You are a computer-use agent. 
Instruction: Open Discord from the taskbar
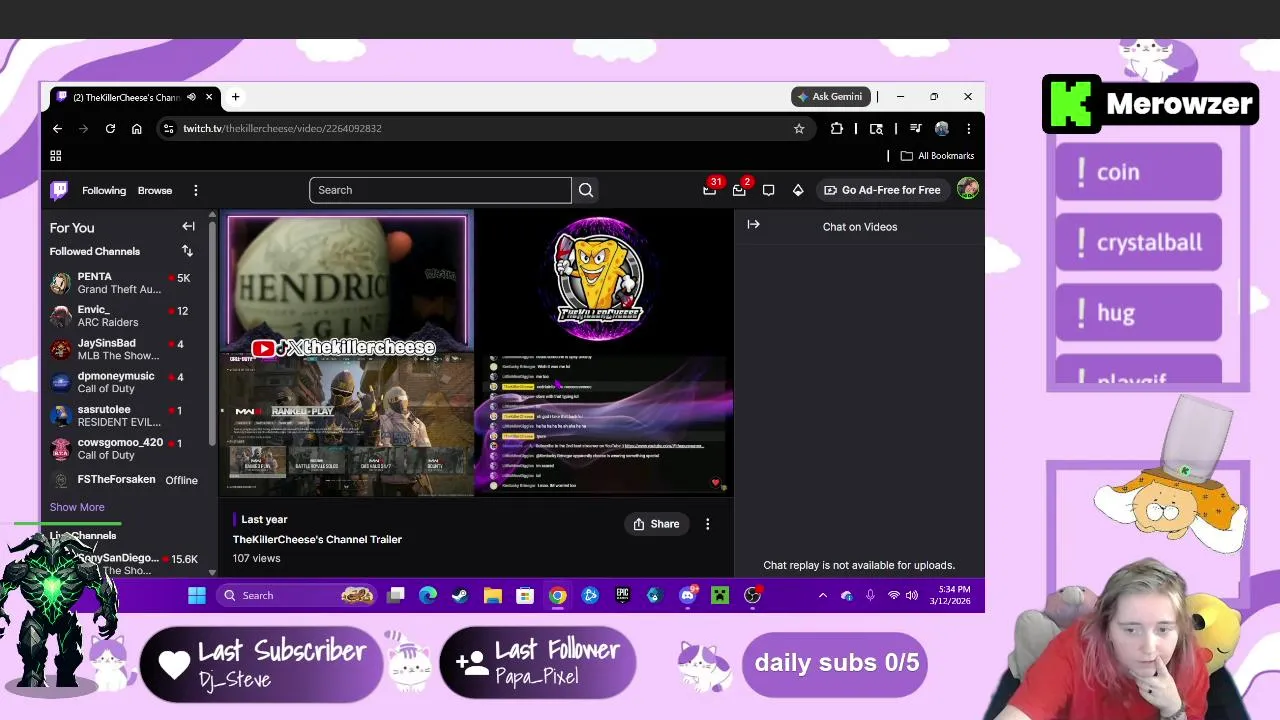(687, 595)
